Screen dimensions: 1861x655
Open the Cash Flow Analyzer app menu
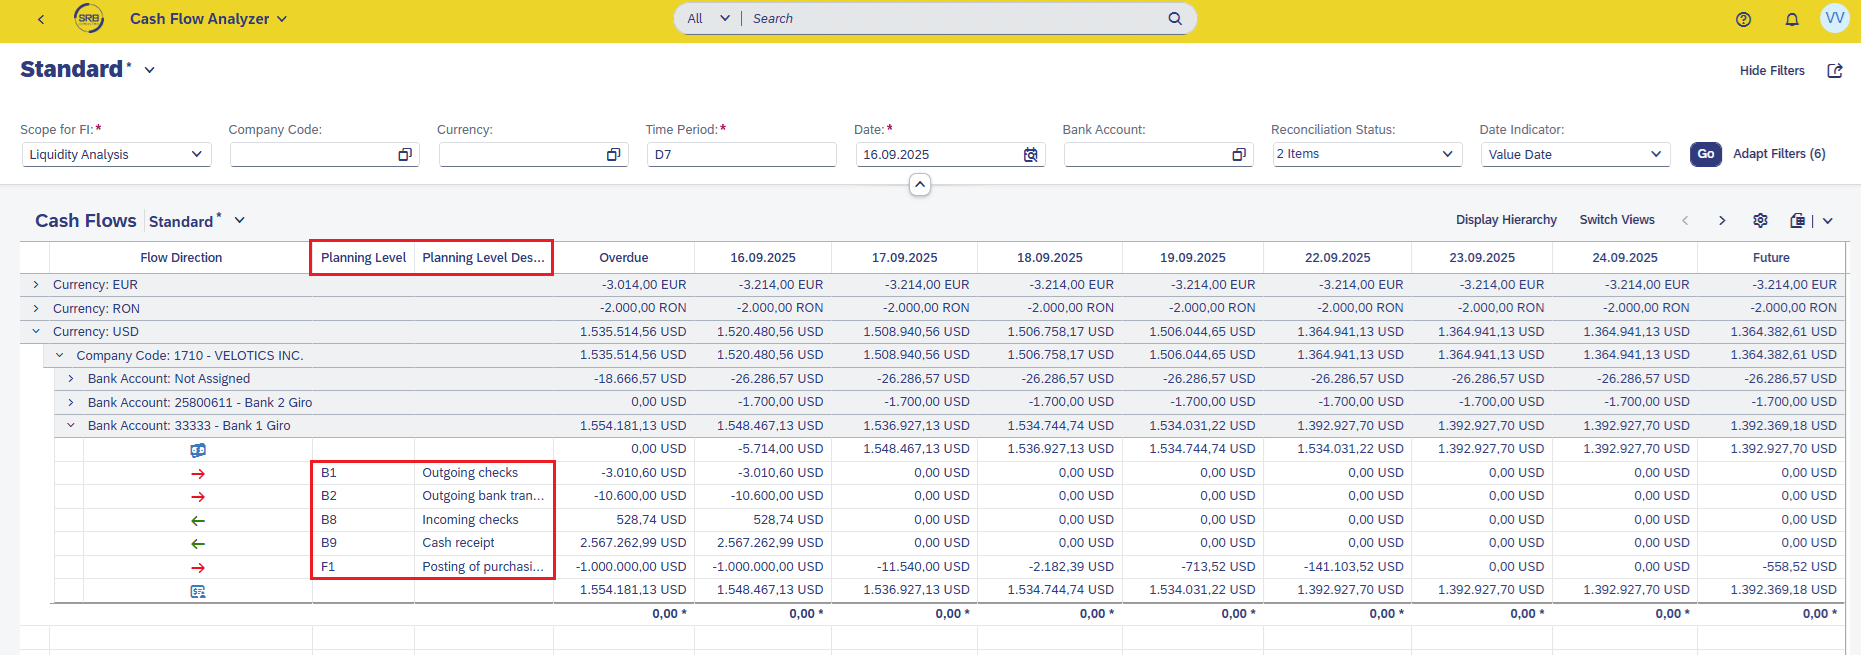(208, 19)
